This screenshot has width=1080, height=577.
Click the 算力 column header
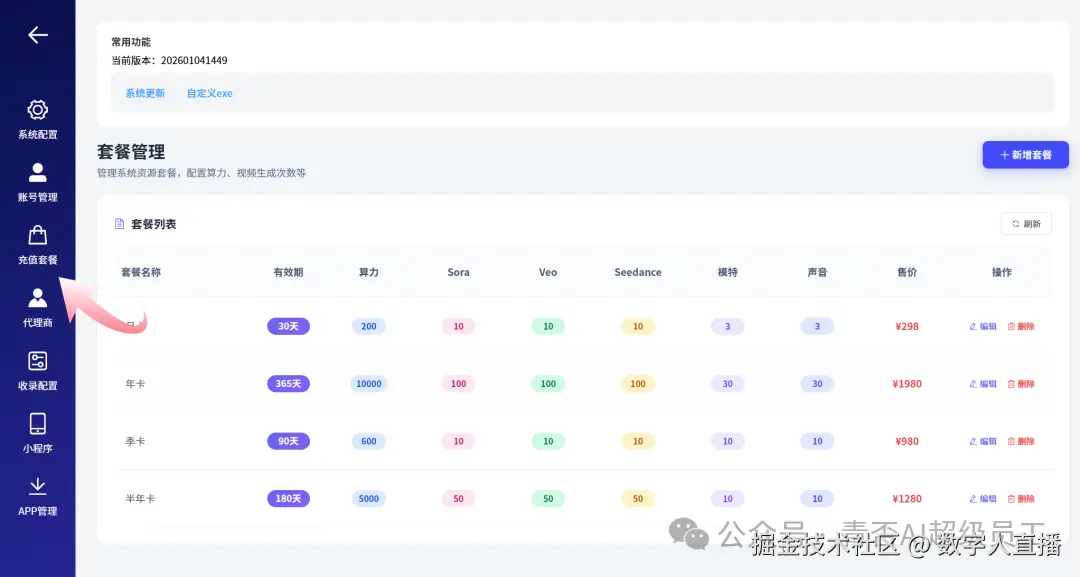(x=368, y=272)
